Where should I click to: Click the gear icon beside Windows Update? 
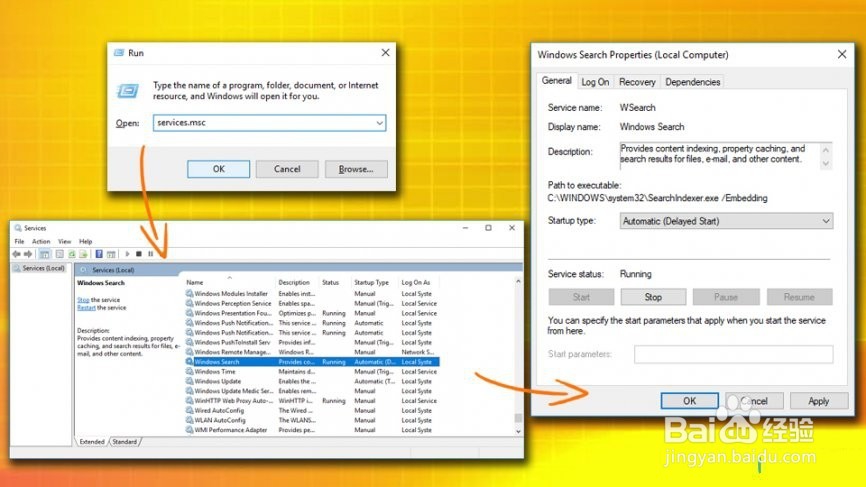coord(189,381)
